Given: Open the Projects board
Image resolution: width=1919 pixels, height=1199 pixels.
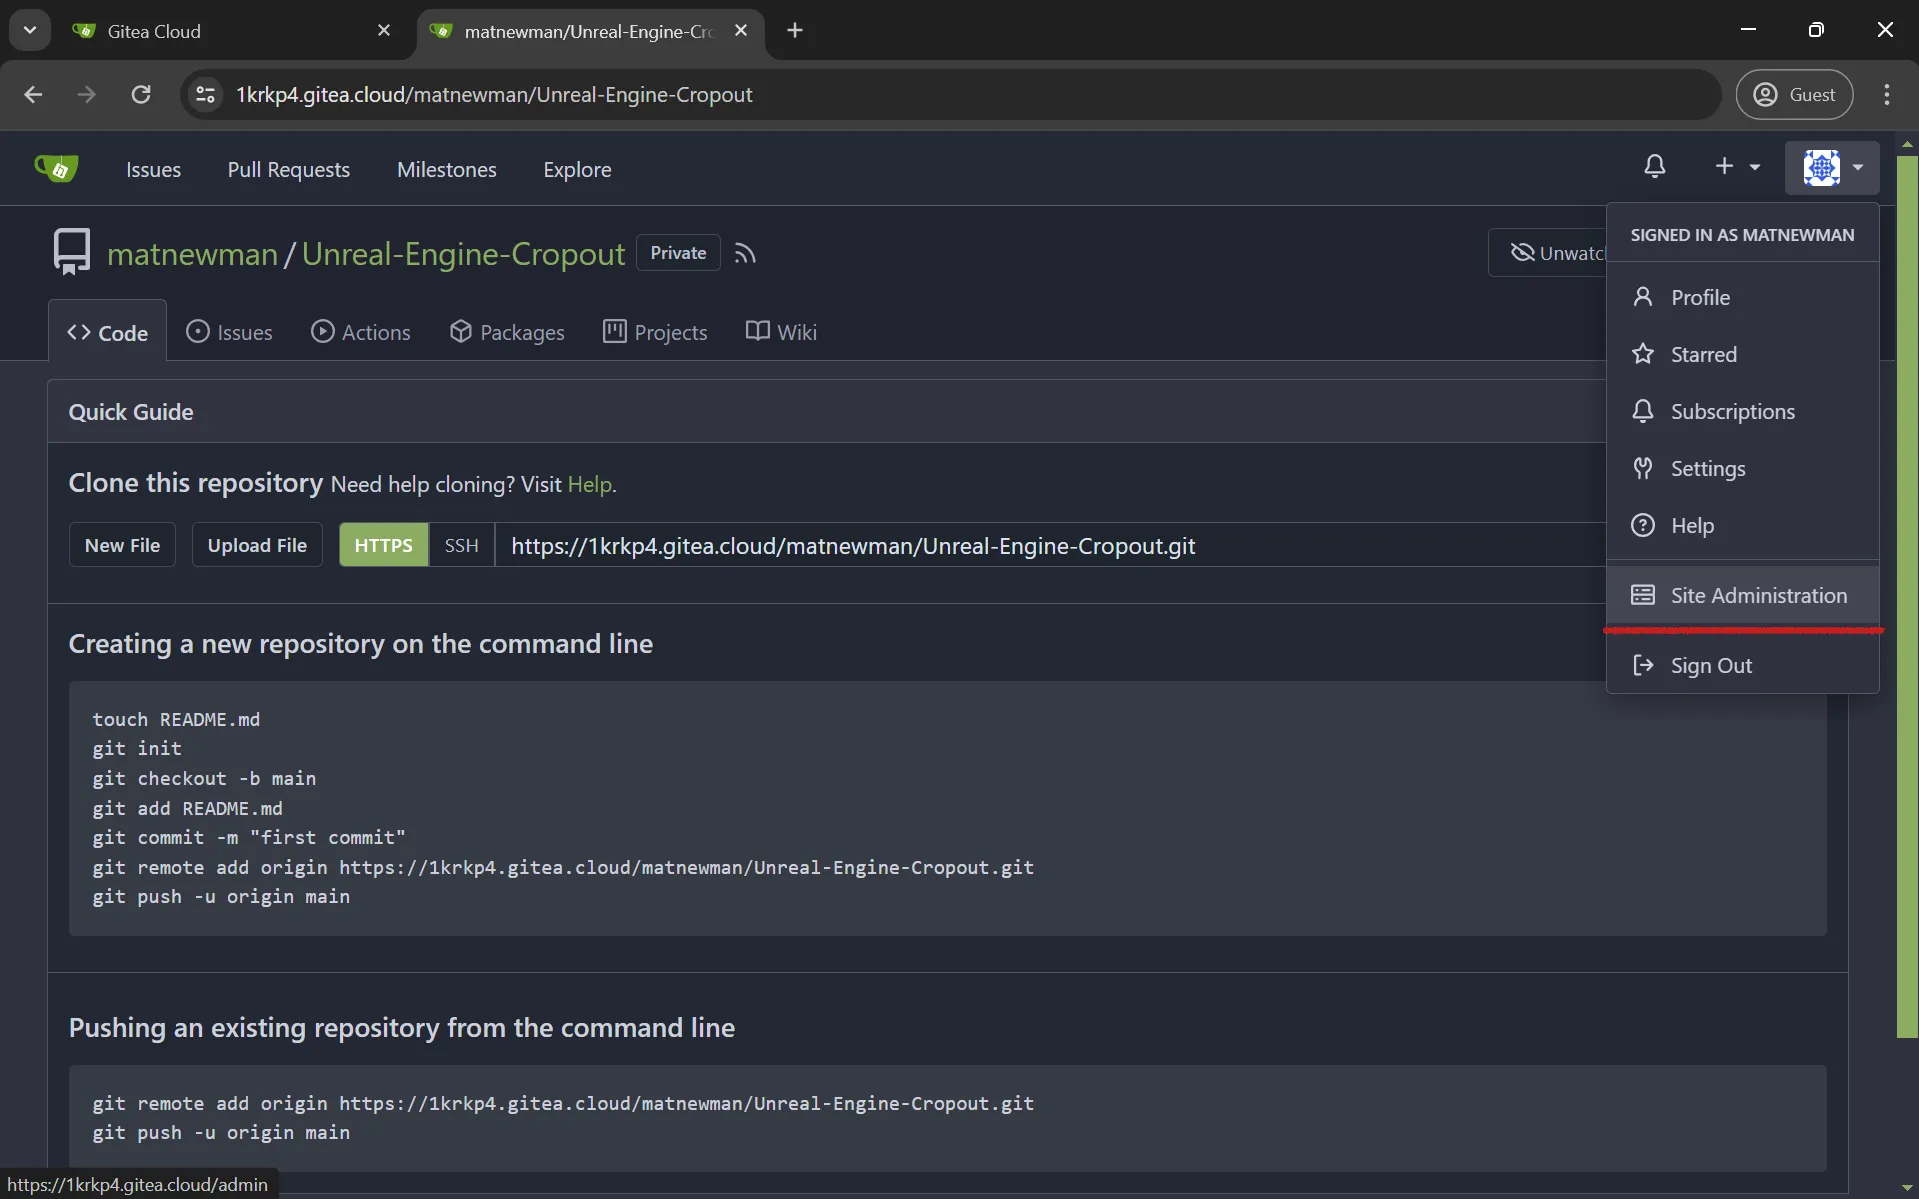Looking at the screenshot, I should [655, 332].
